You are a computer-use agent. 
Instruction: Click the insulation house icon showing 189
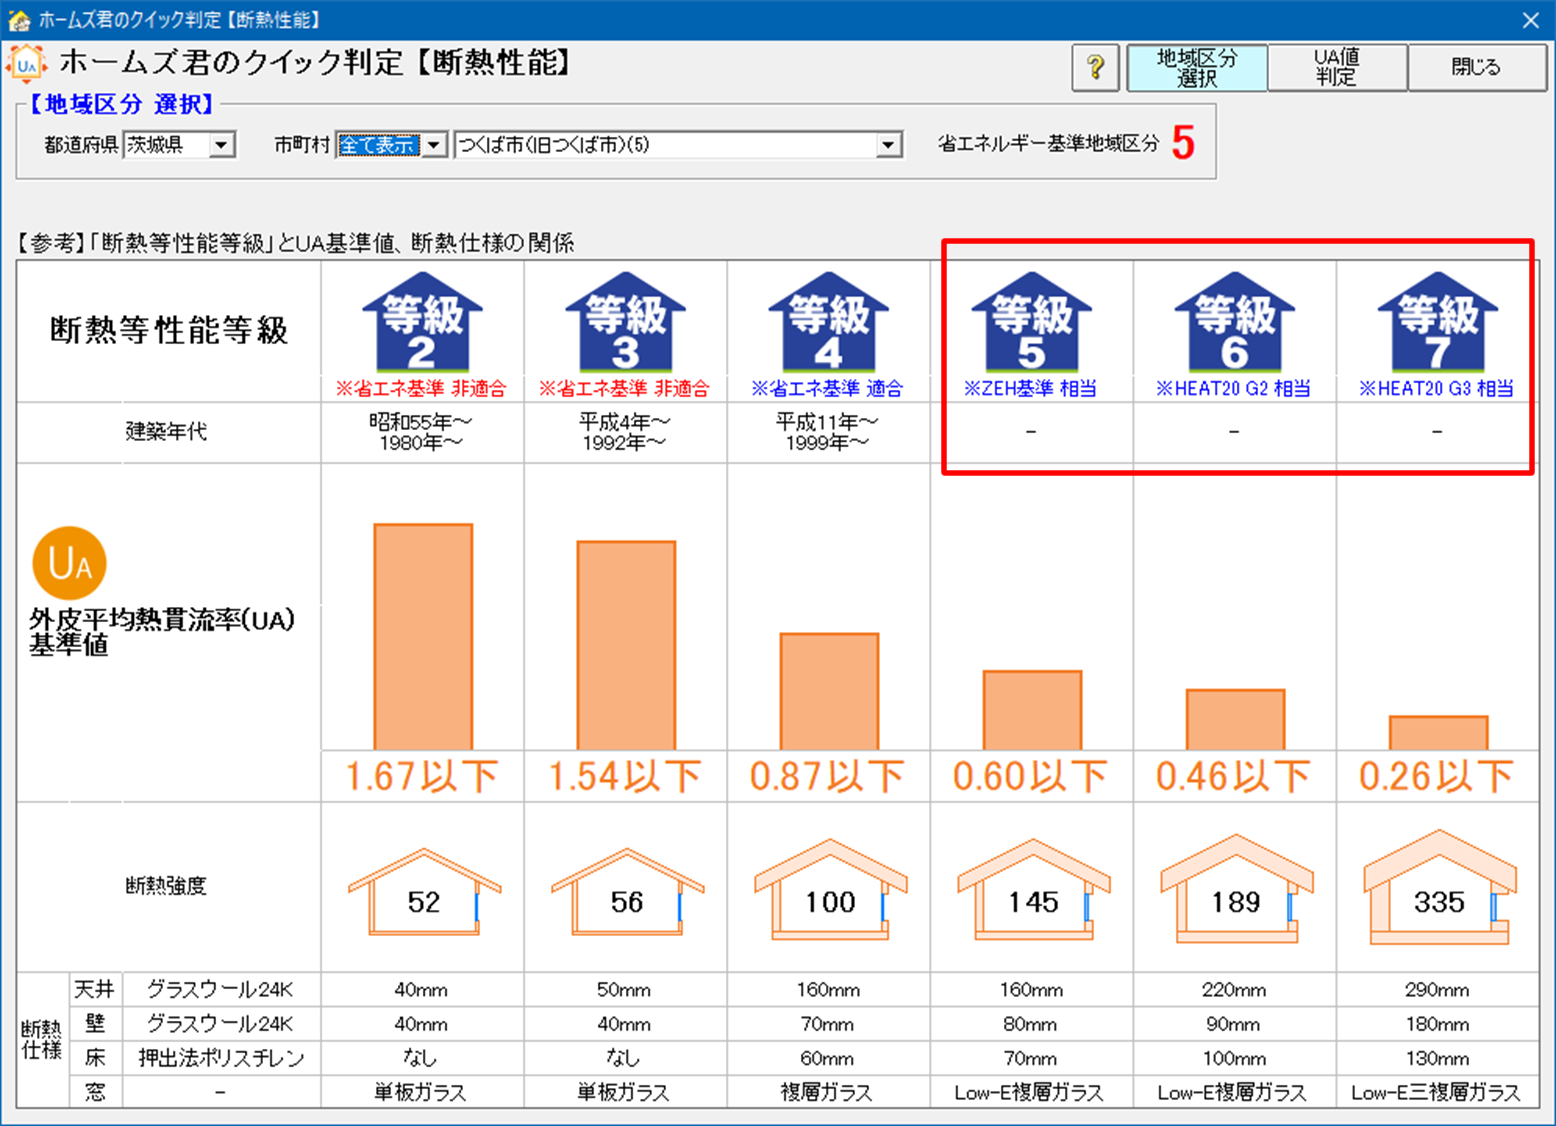(x=1236, y=889)
